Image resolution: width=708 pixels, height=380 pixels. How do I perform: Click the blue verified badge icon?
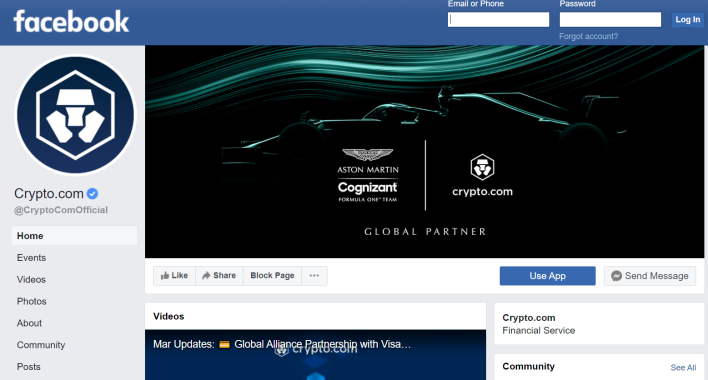pos(93,194)
